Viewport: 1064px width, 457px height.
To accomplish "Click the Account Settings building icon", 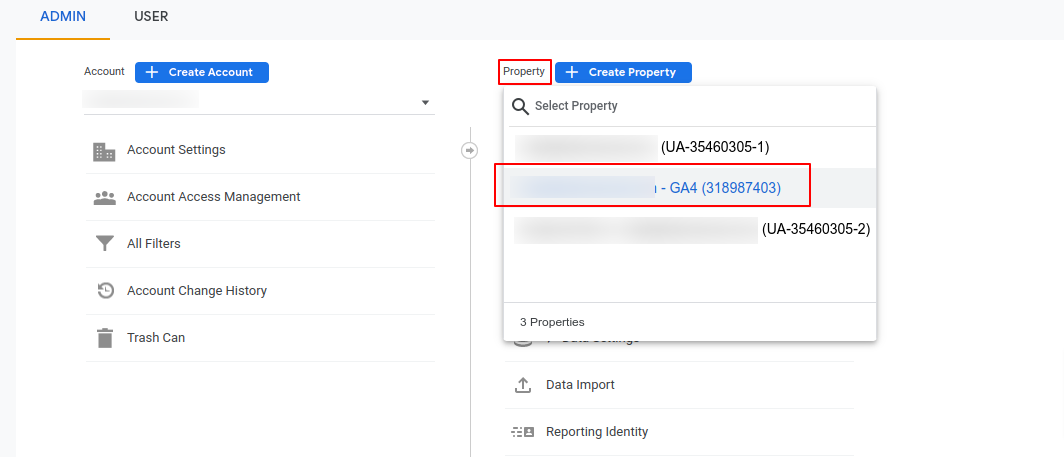I will point(104,151).
